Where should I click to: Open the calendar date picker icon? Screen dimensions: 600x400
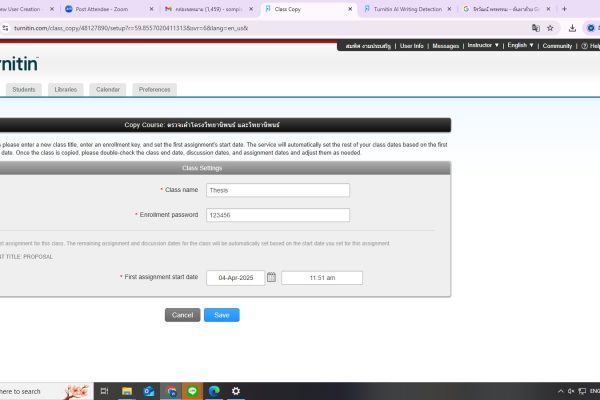271,277
